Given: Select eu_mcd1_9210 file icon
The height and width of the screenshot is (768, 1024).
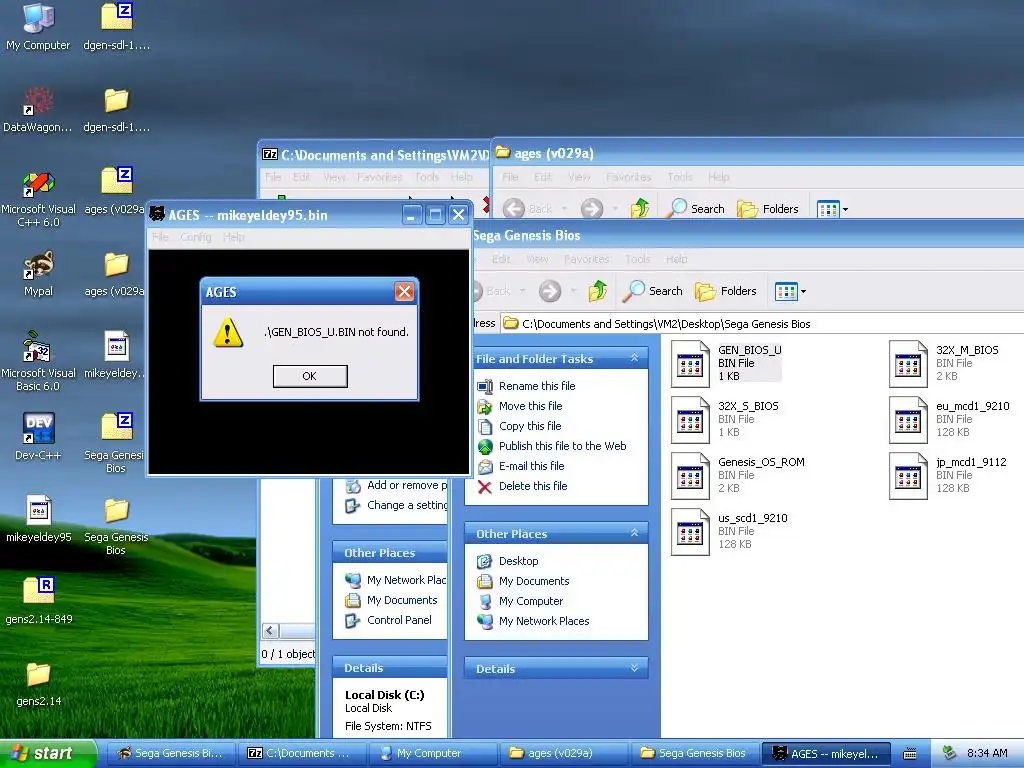Looking at the screenshot, I should pyautogui.click(x=908, y=420).
